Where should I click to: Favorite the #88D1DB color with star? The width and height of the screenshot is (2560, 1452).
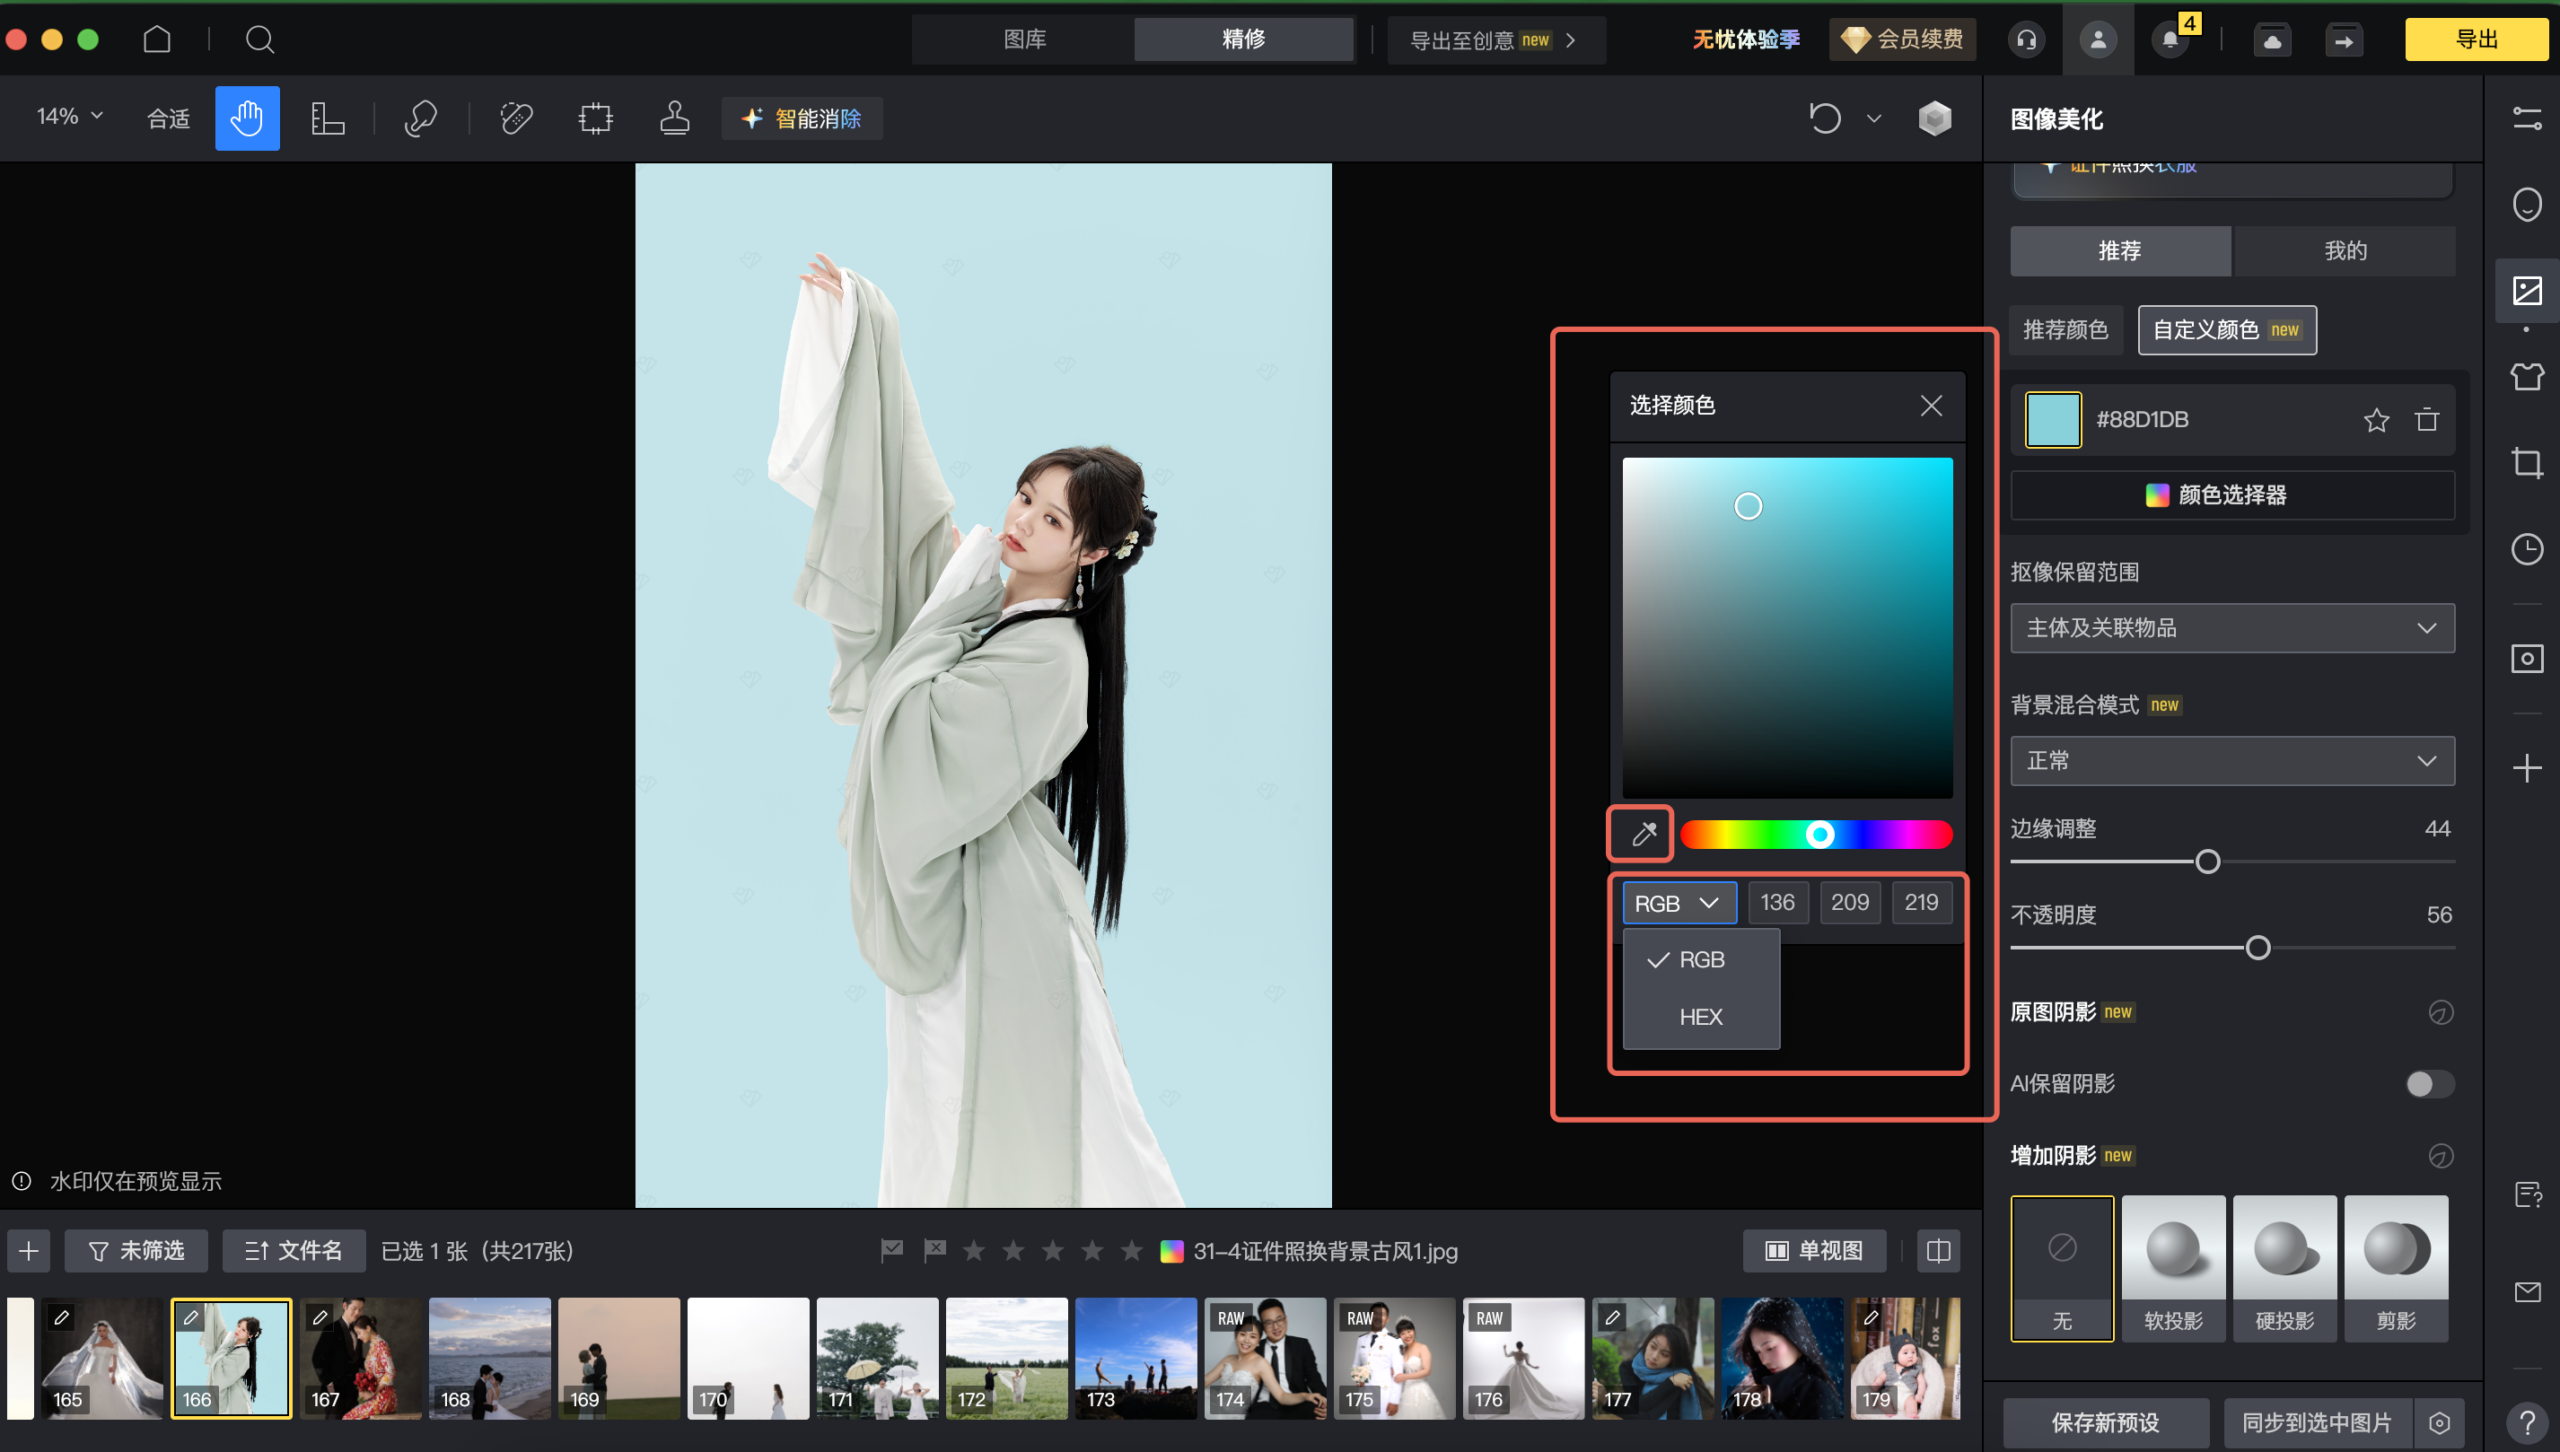coord(2377,420)
